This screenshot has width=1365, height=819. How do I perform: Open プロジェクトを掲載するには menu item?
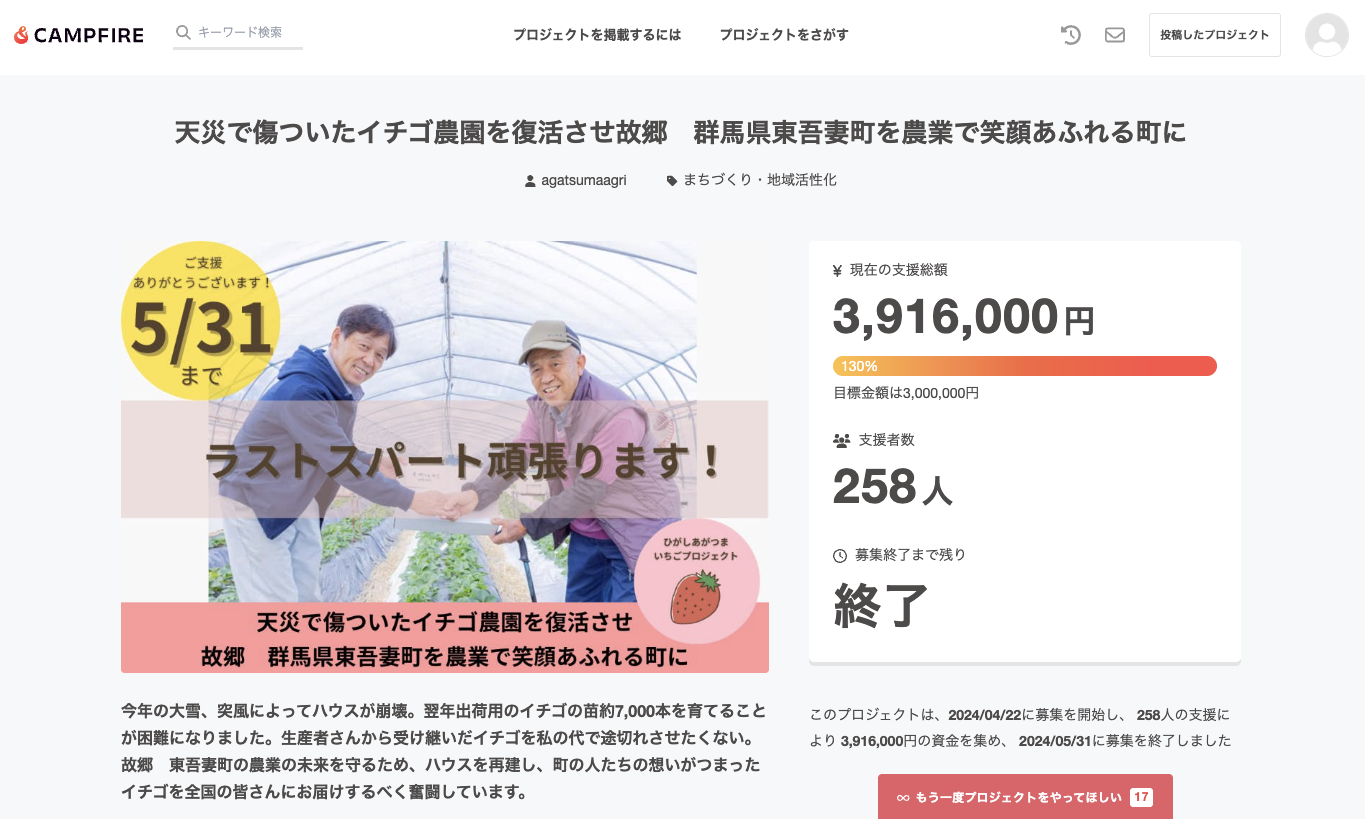pos(597,35)
